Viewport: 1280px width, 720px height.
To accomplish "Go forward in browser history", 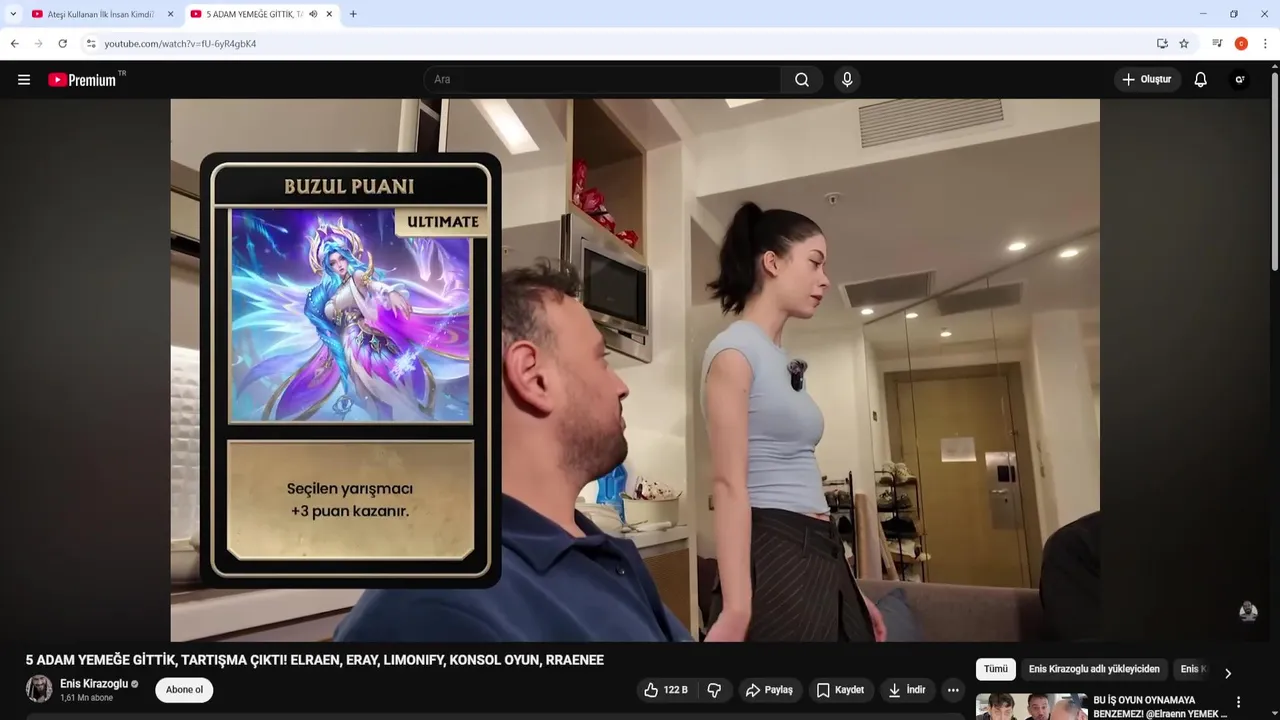I will point(39,44).
